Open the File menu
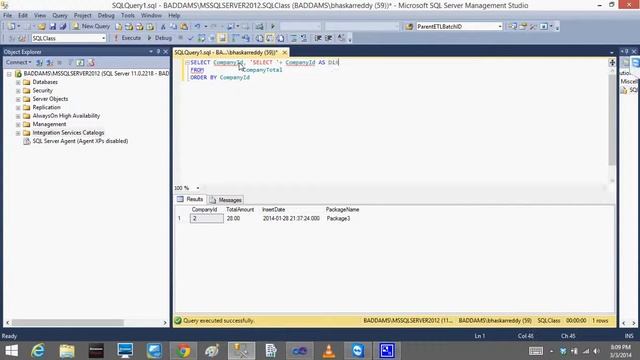This screenshot has width=640, height=360. (7, 16)
